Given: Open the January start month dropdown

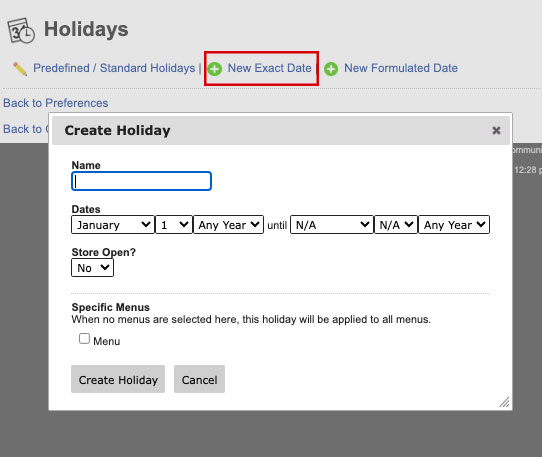Looking at the screenshot, I should point(113,225).
